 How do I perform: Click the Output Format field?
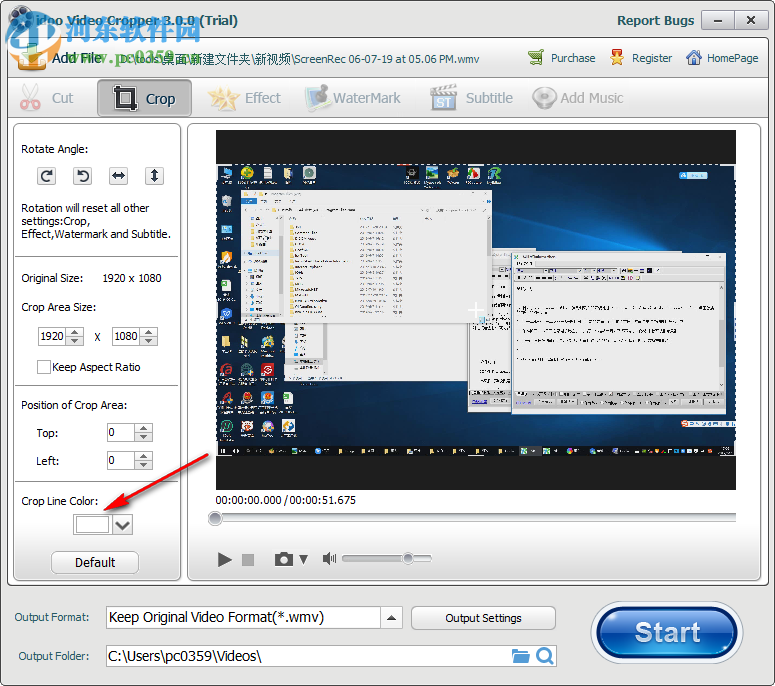pyautogui.click(x=243, y=618)
